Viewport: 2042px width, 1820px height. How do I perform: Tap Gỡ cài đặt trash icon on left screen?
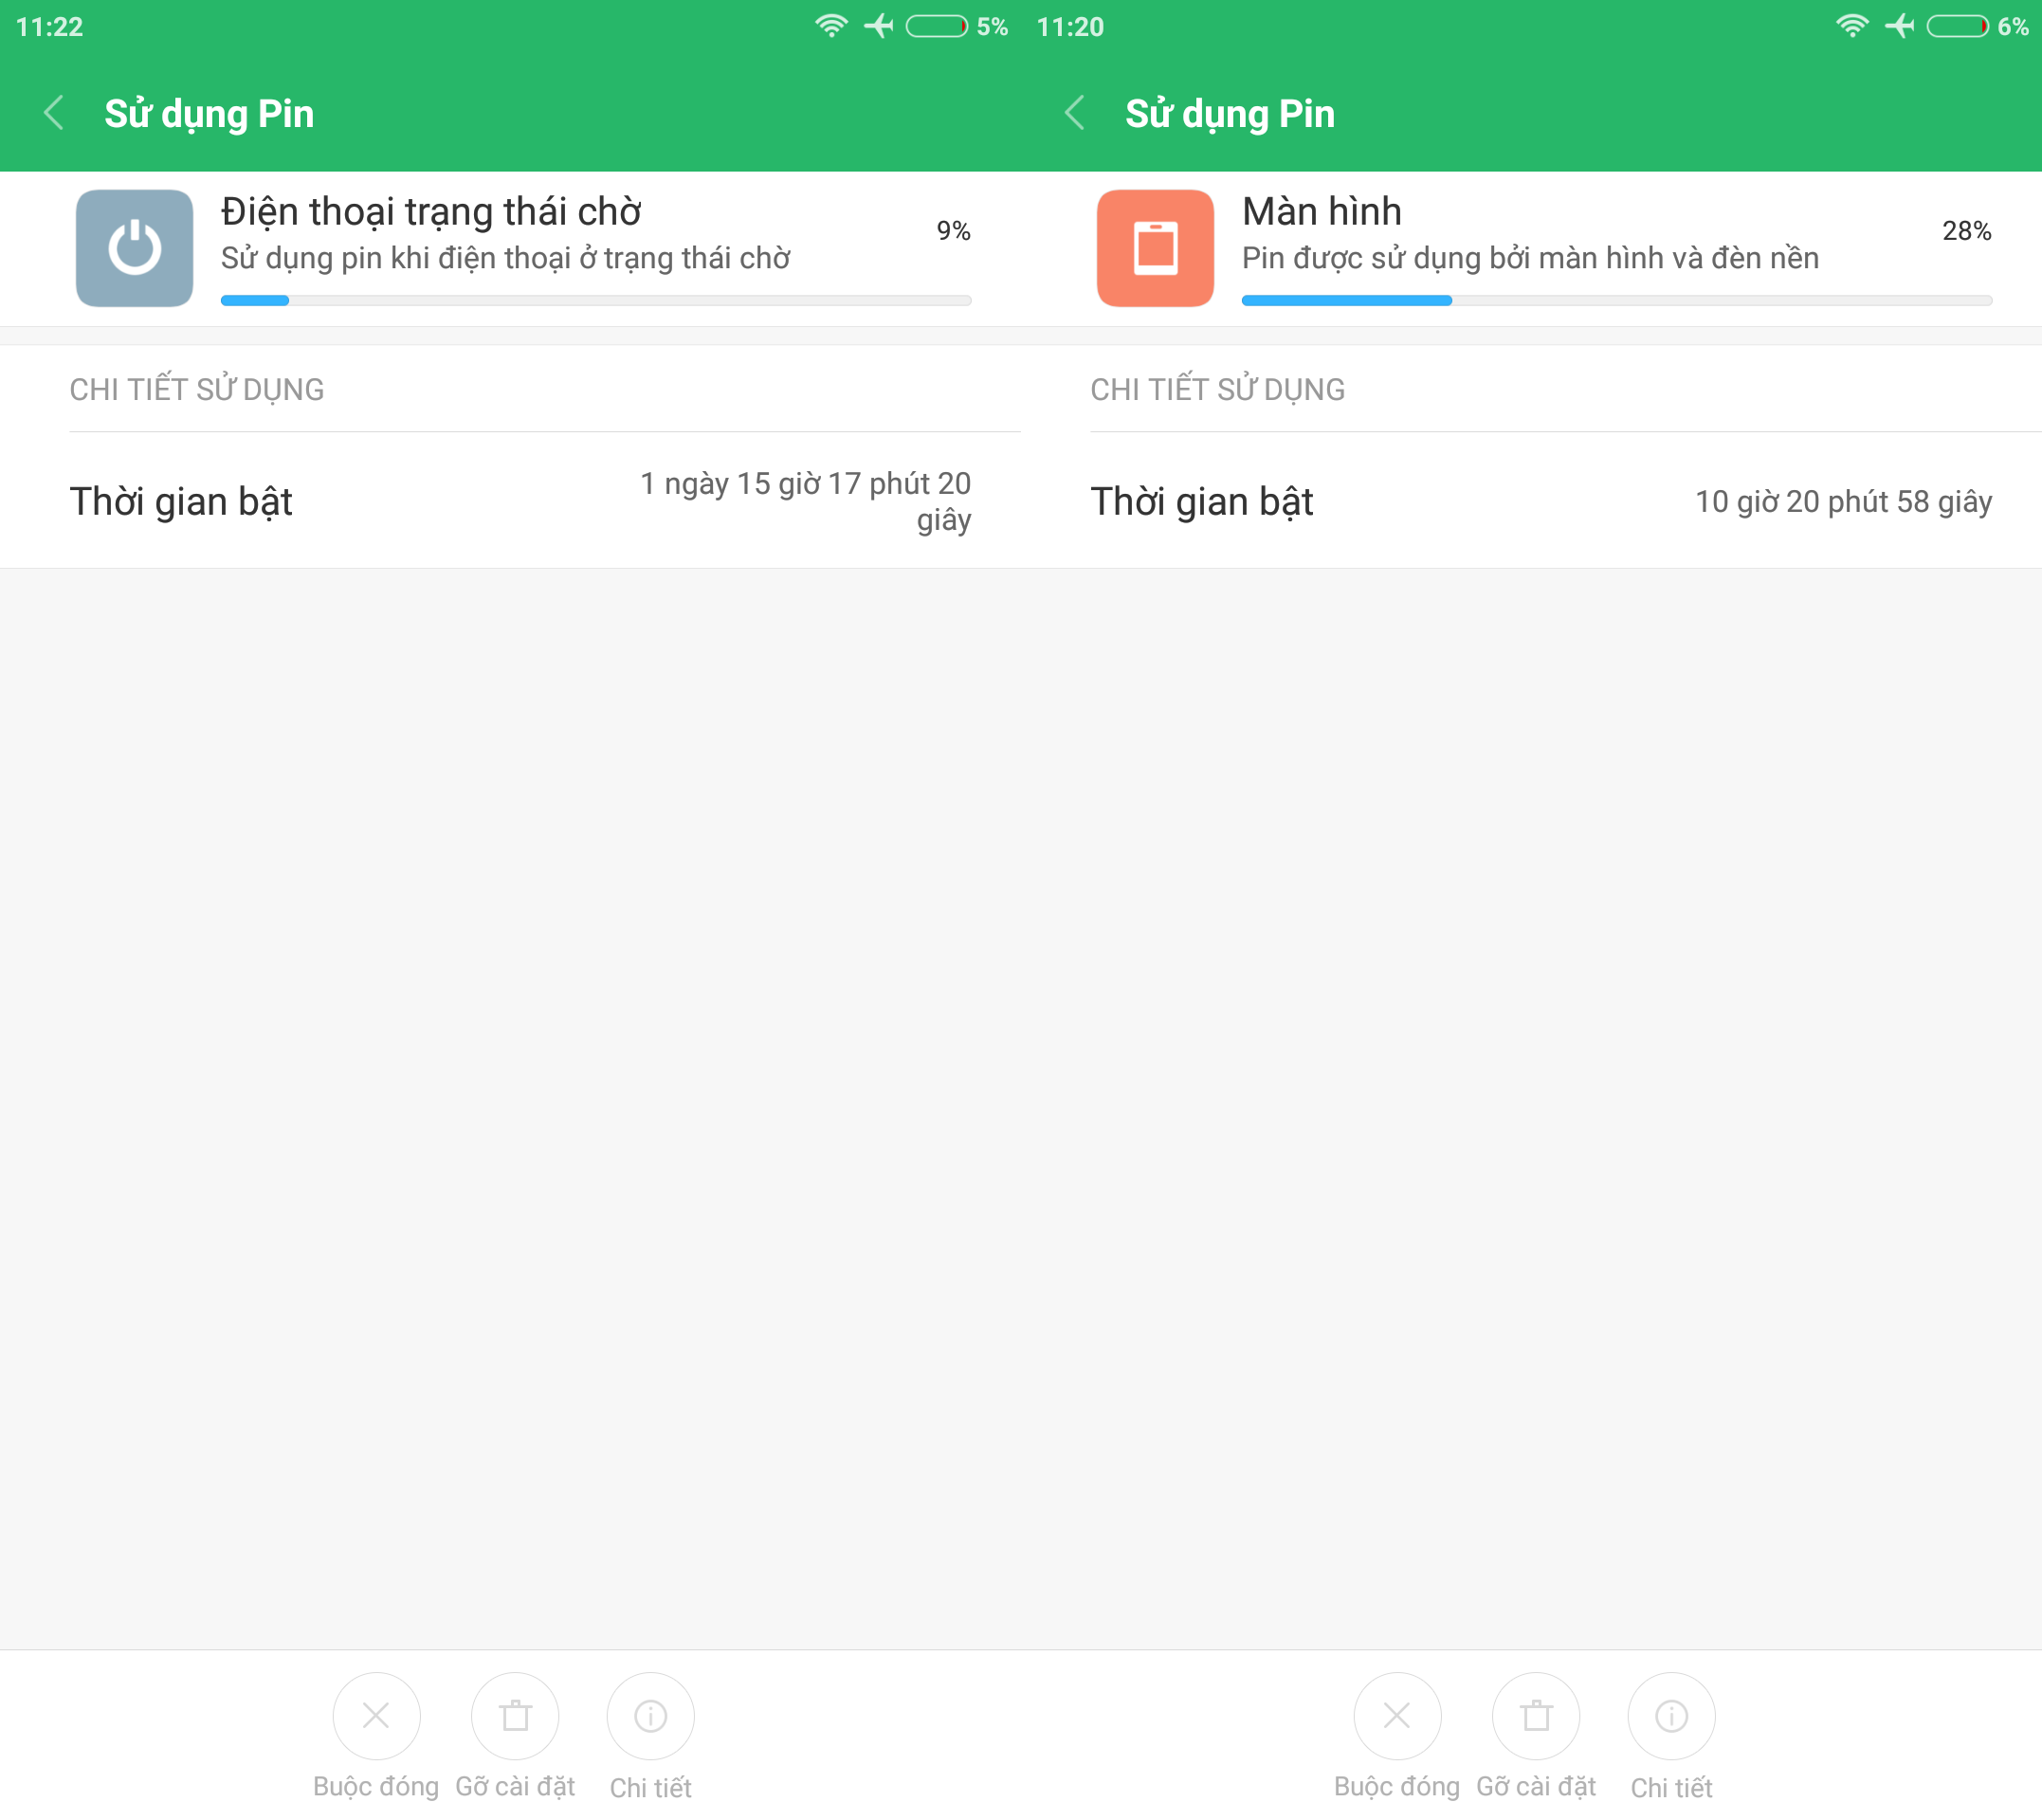[x=515, y=1716]
